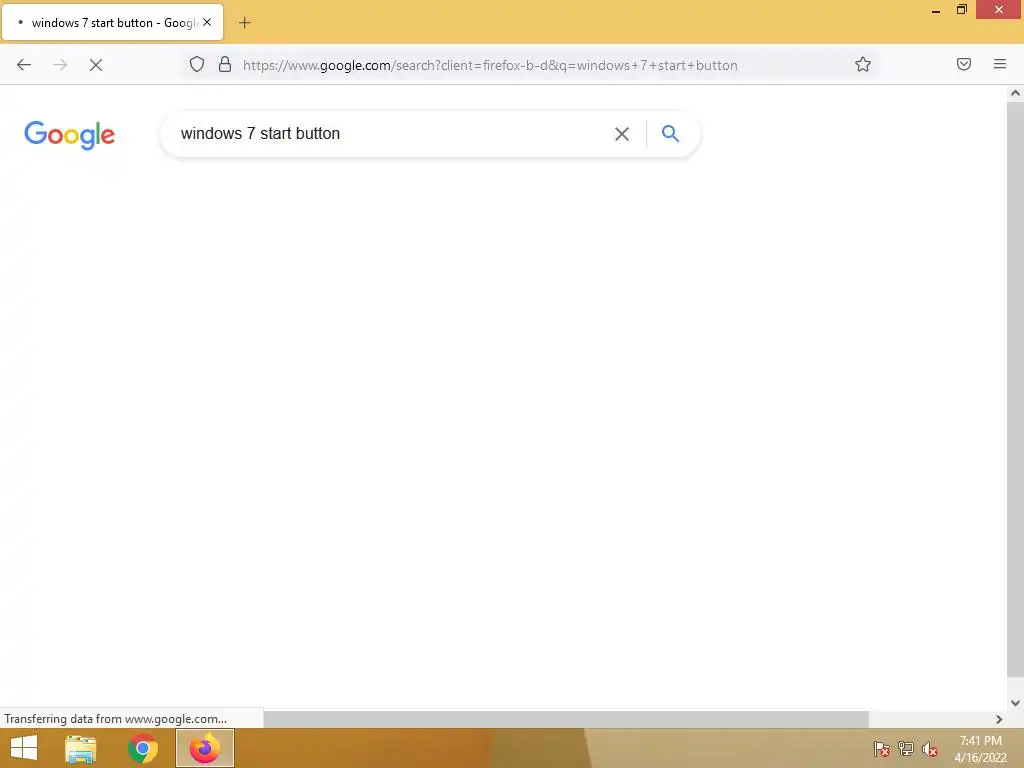Click the vertical scrollbar up arrow

[x=1015, y=93]
